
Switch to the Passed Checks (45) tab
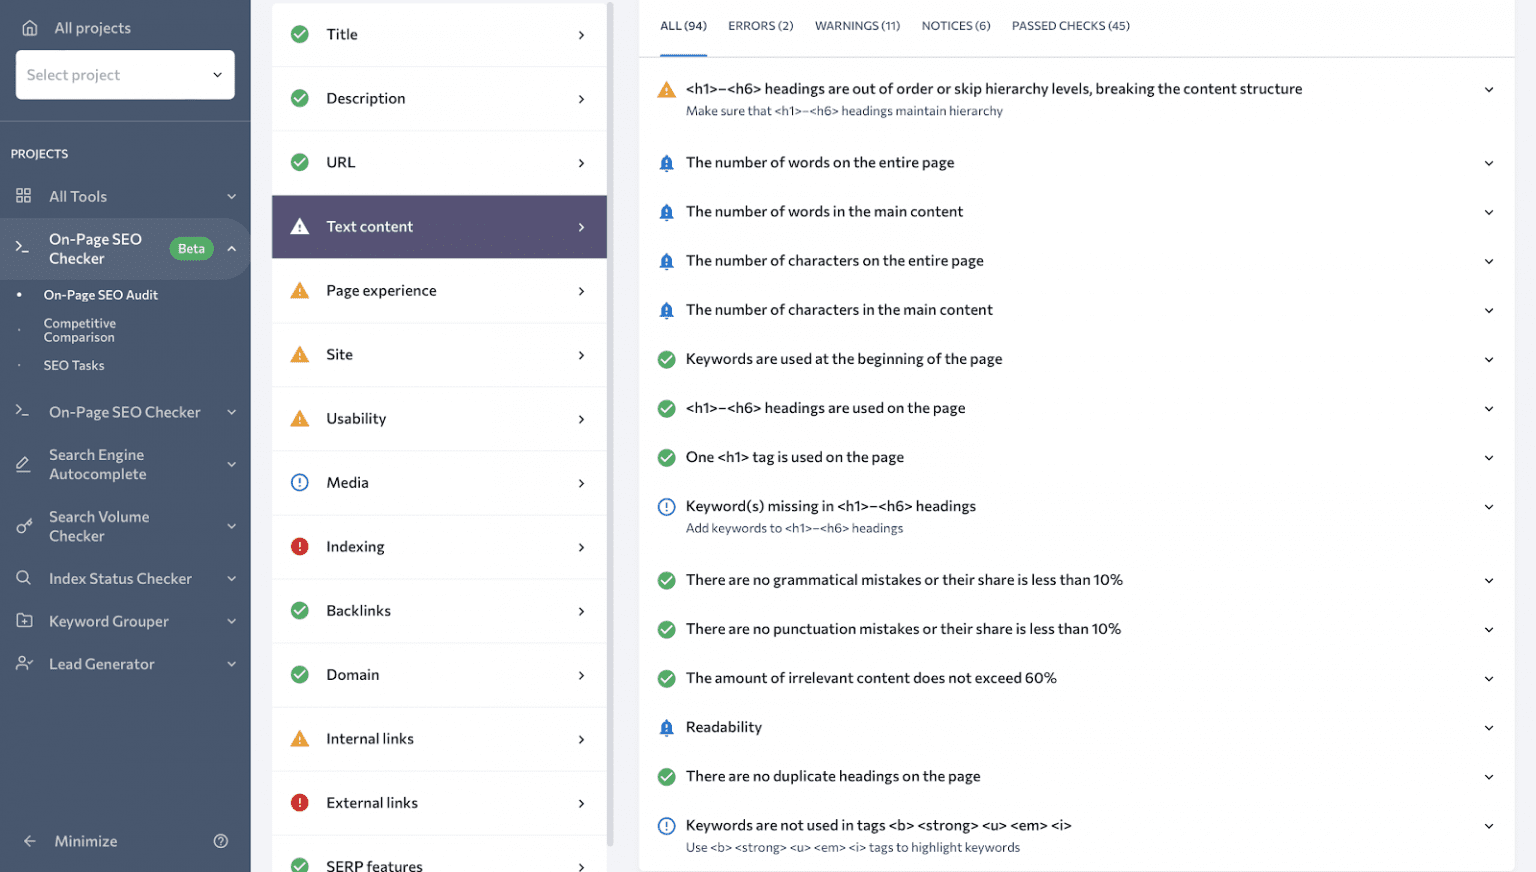1070,26
